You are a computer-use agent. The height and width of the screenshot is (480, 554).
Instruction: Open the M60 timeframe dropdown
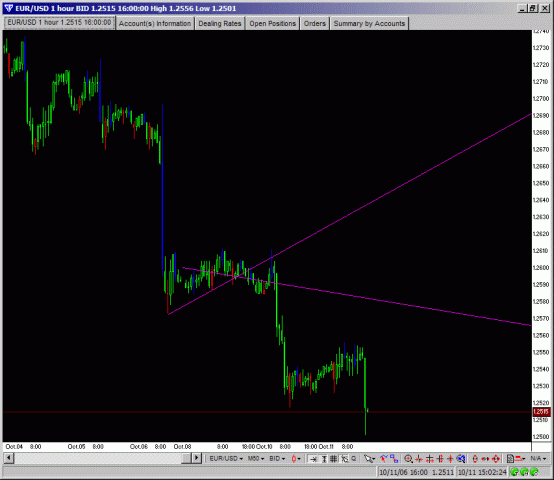pyautogui.click(x=256, y=458)
